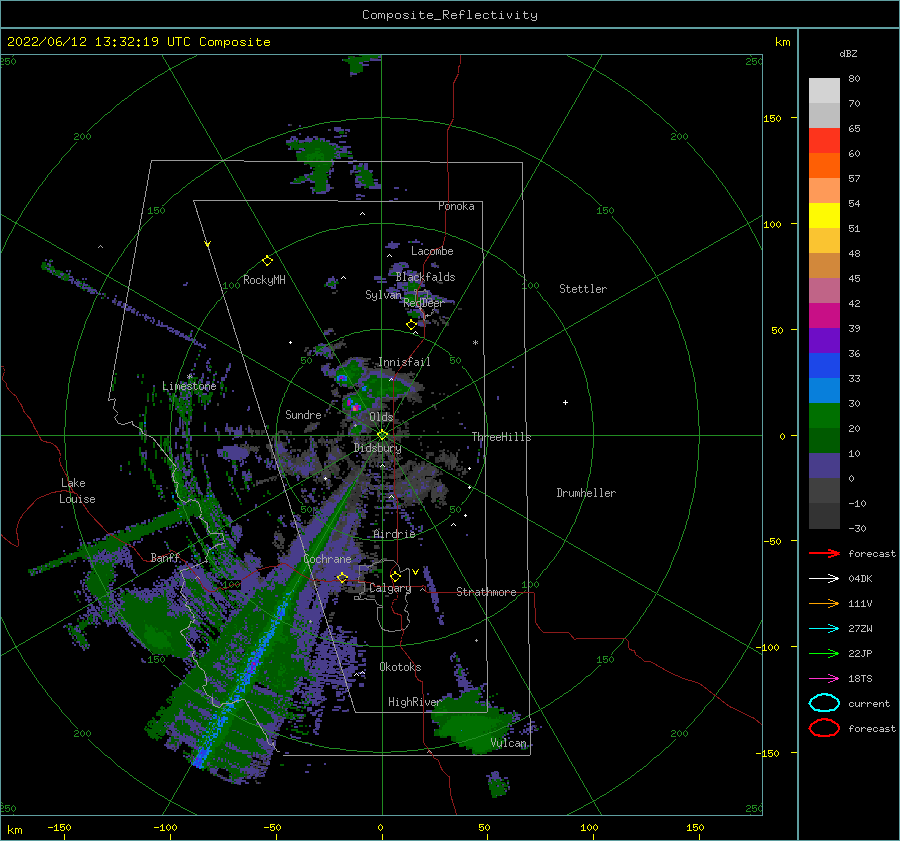
Task: Click the yellow diamond marker below RedDeer
Action: point(412,325)
